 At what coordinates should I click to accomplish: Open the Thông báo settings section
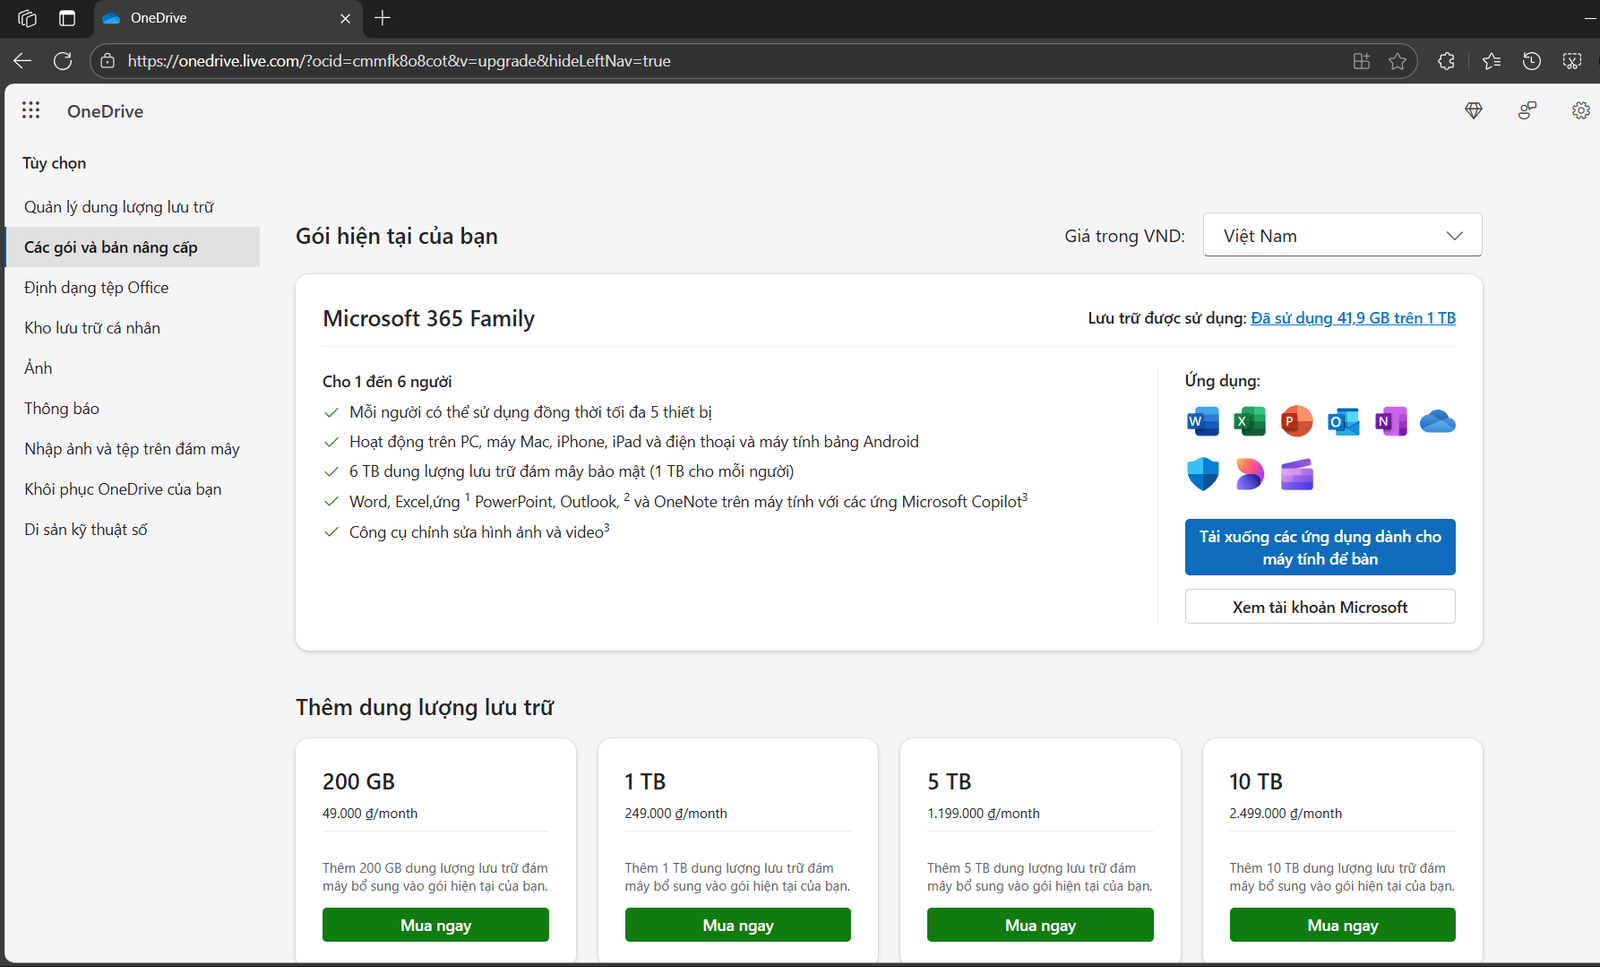pyautogui.click(x=62, y=408)
